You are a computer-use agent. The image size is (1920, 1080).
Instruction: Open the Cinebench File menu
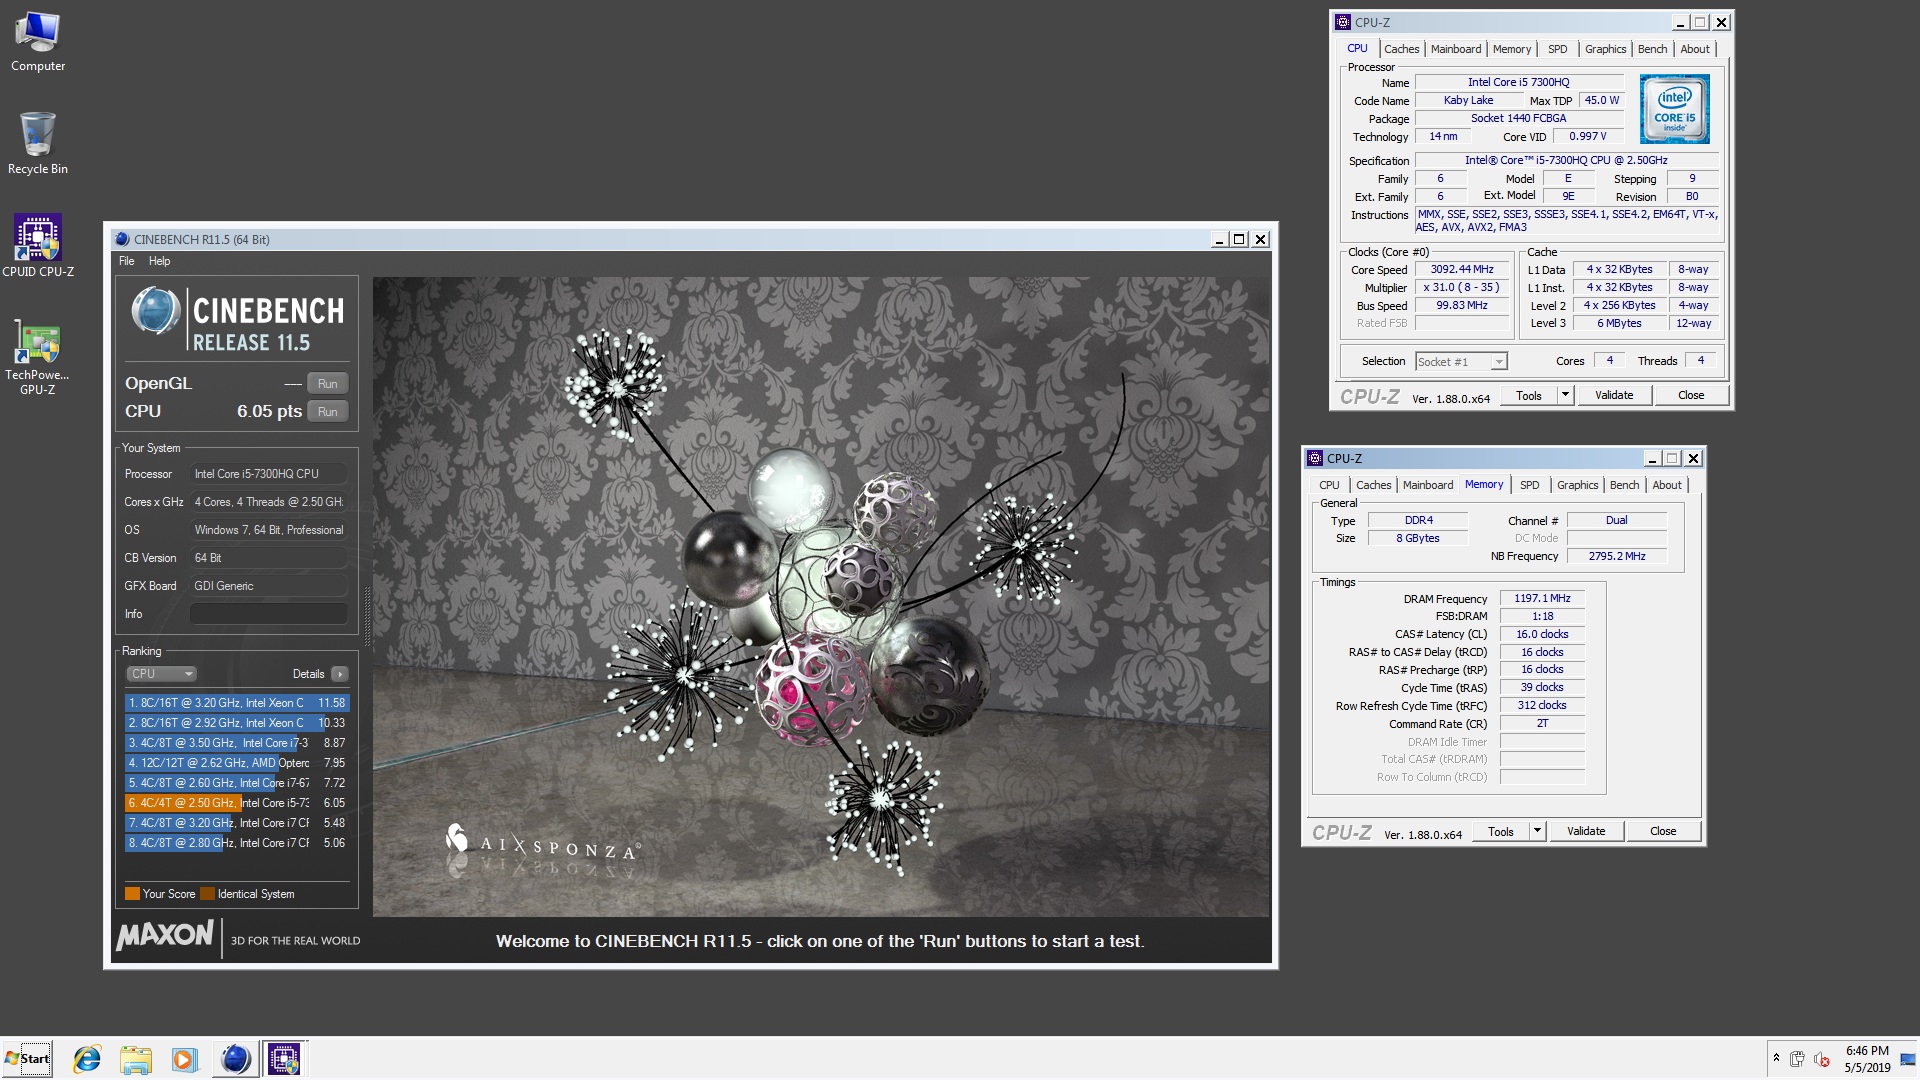point(126,261)
